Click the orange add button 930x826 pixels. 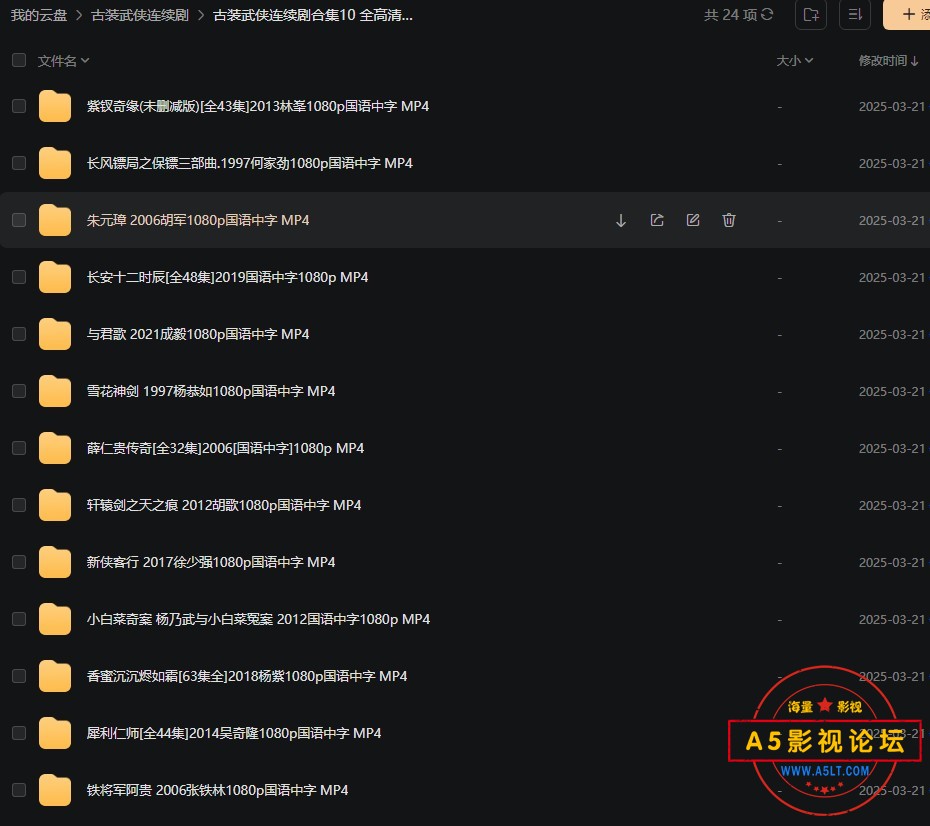point(907,14)
